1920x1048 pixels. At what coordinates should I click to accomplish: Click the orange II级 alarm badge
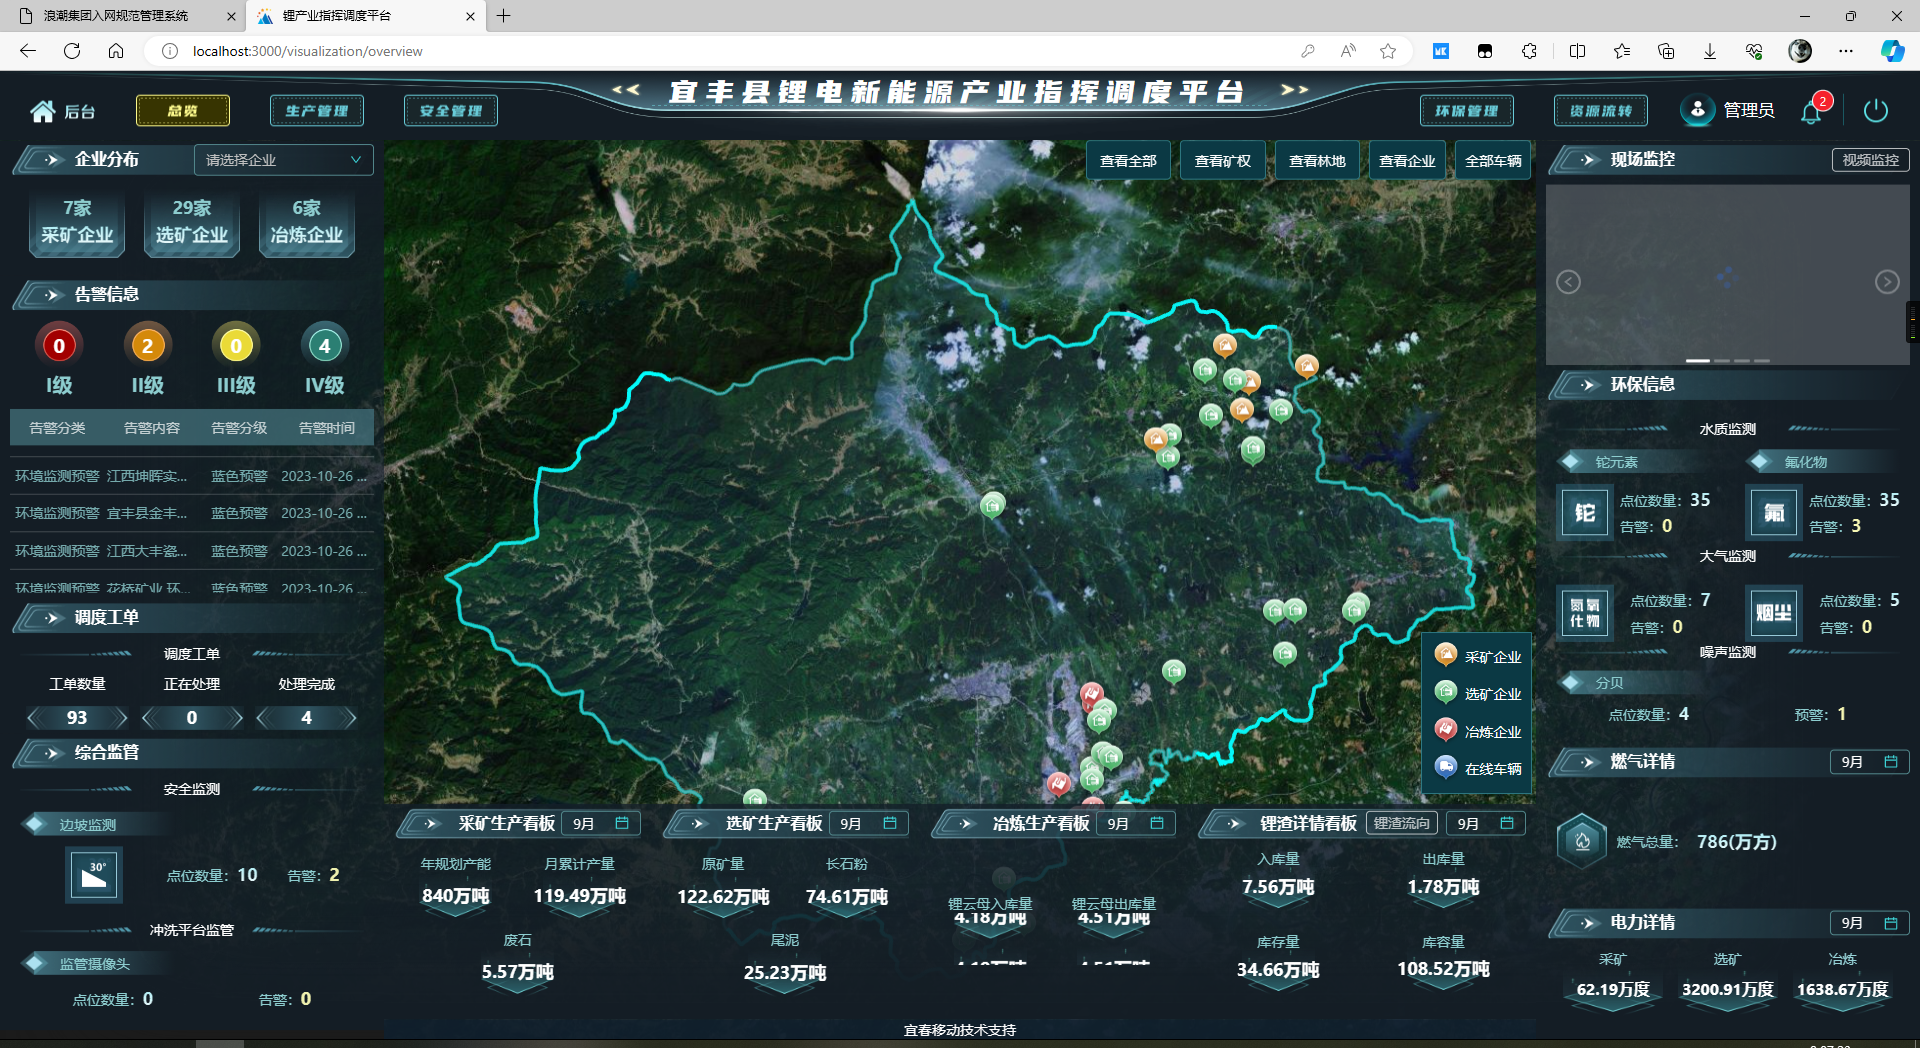click(148, 346)
